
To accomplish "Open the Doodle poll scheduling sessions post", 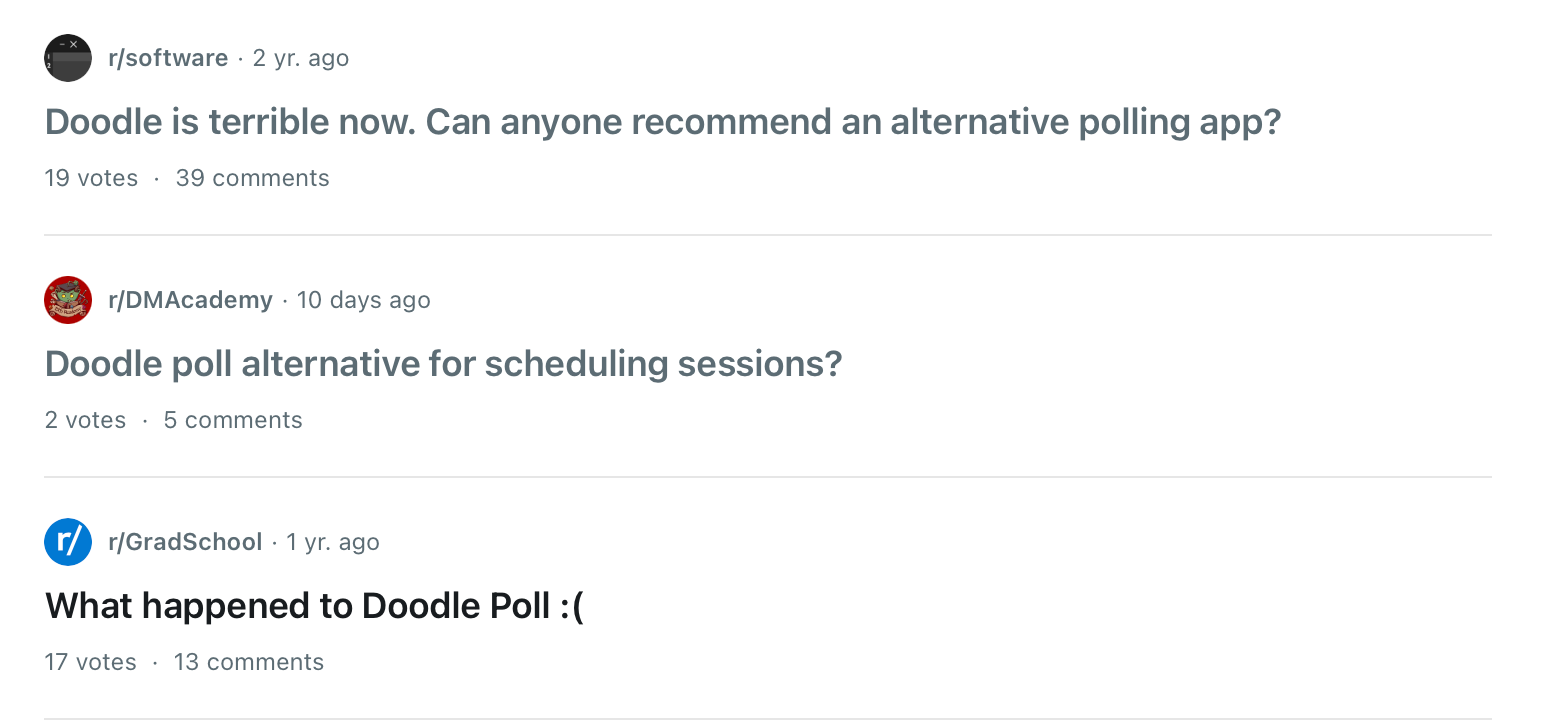I will 443,363.
